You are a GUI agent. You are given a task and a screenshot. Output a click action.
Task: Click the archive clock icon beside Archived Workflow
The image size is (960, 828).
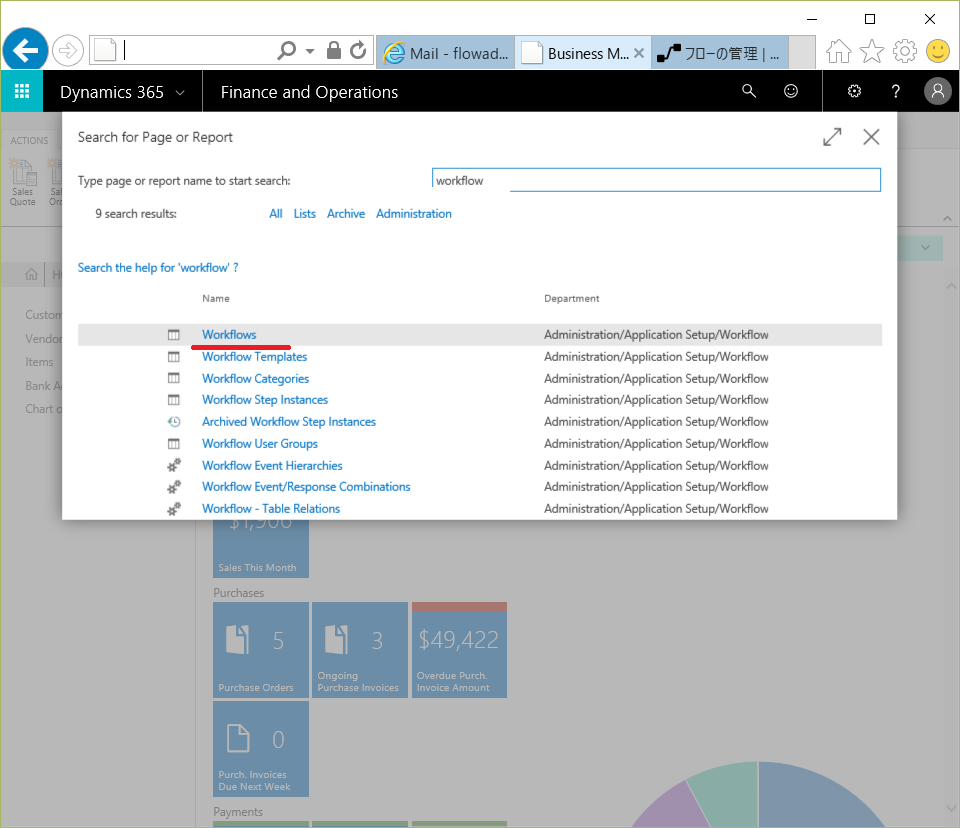coord(174,421)
